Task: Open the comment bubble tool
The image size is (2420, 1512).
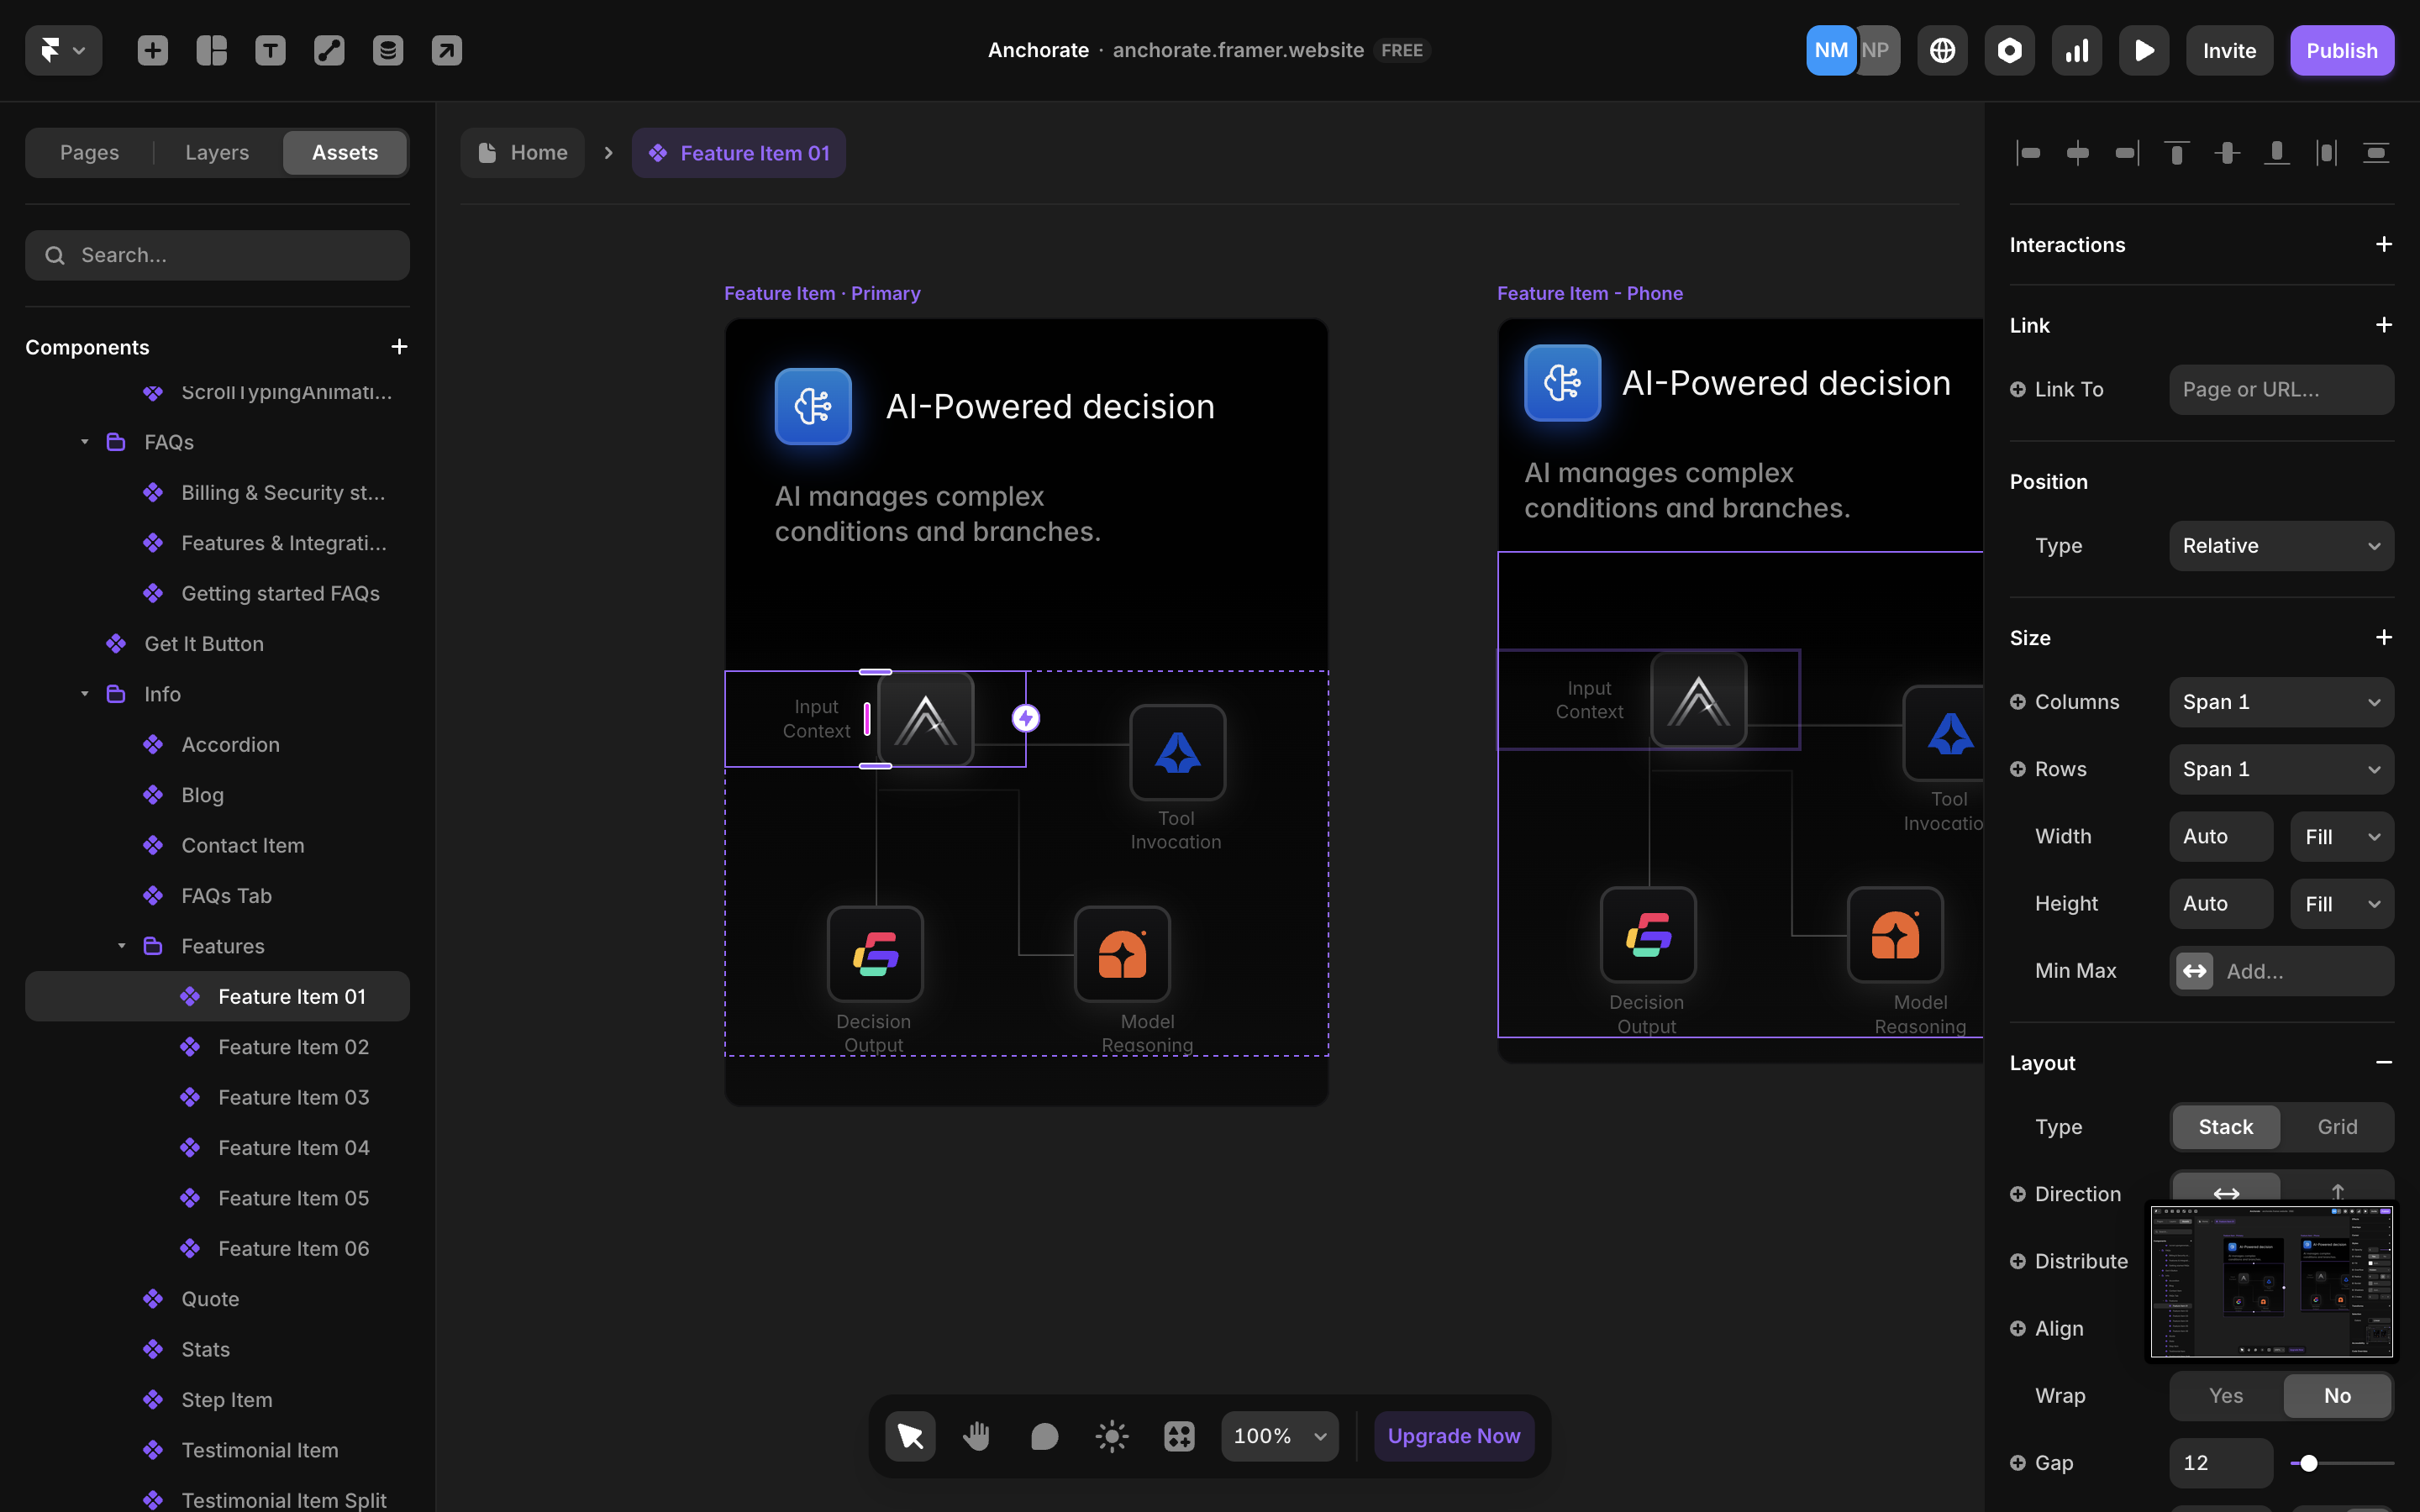Action: coord(1044,1436)
